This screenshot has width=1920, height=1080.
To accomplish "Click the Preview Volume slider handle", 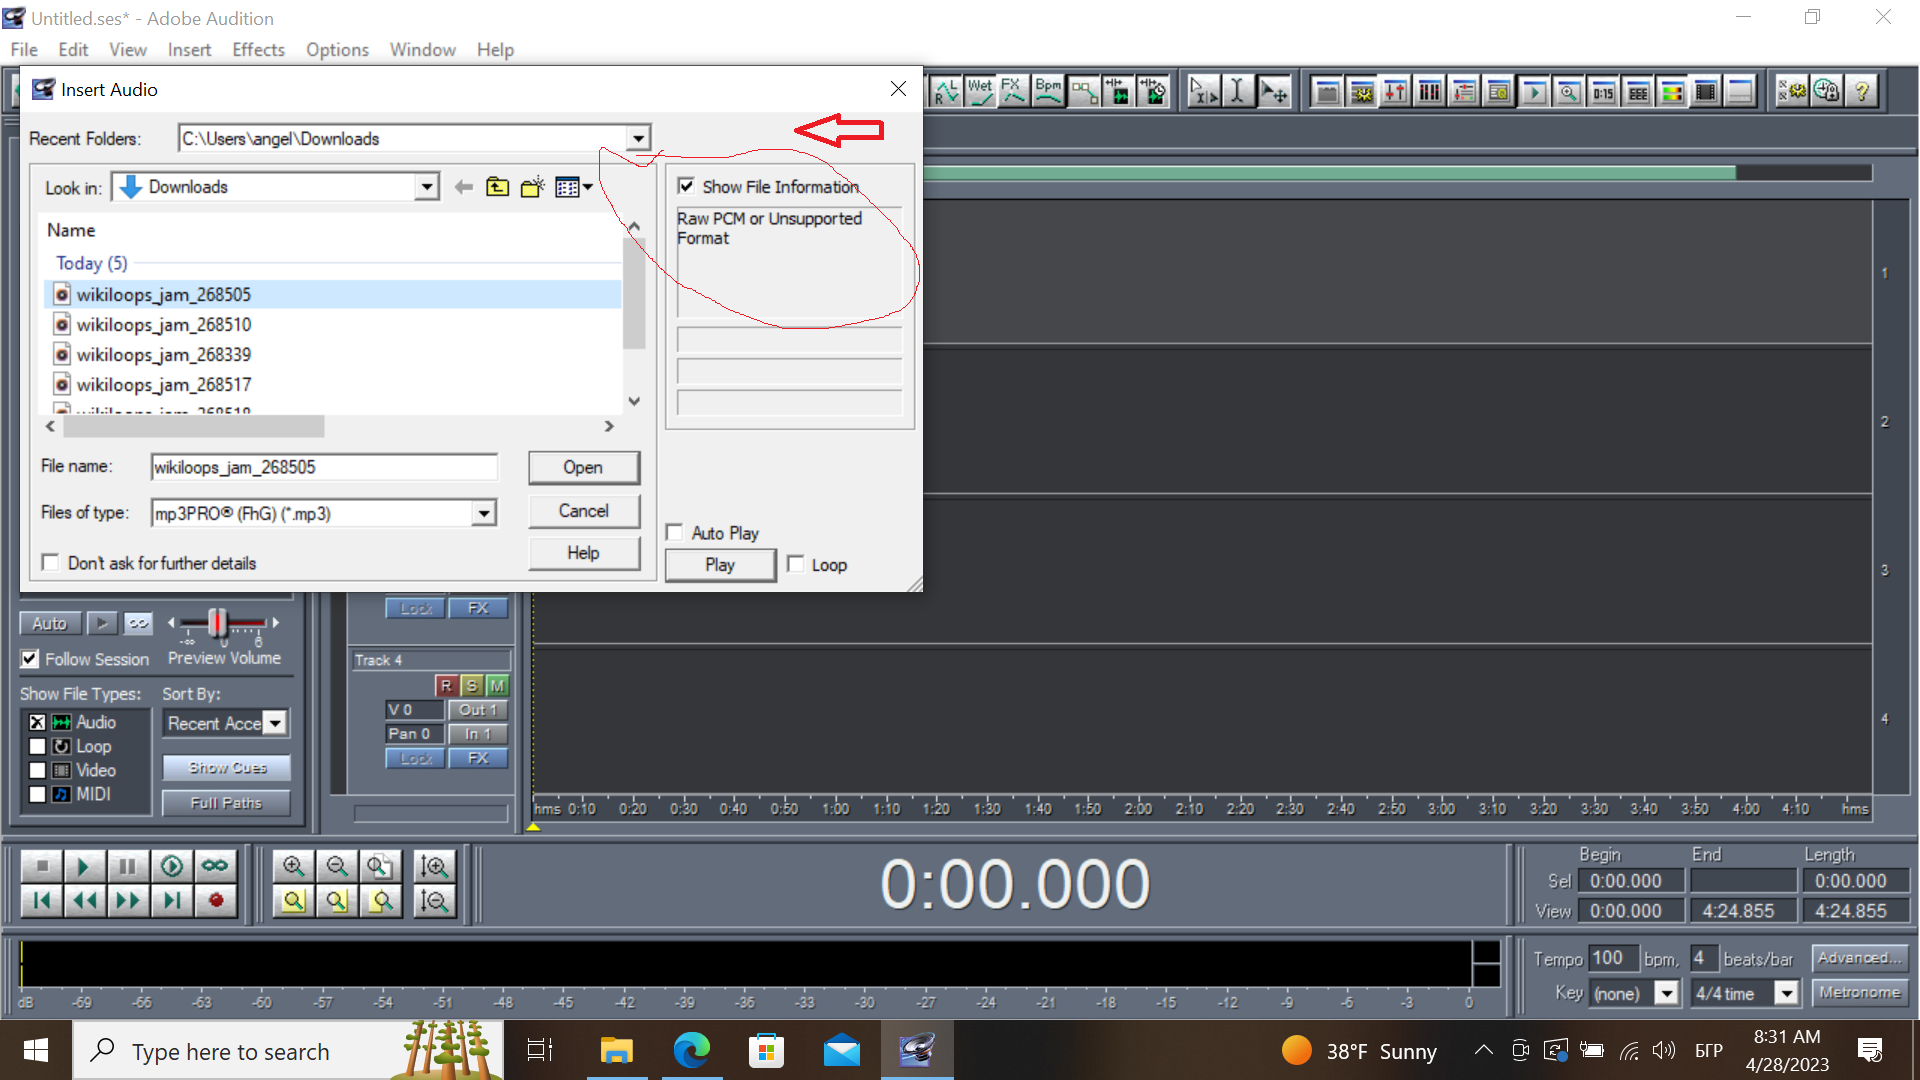I will [x=217, y=622].
